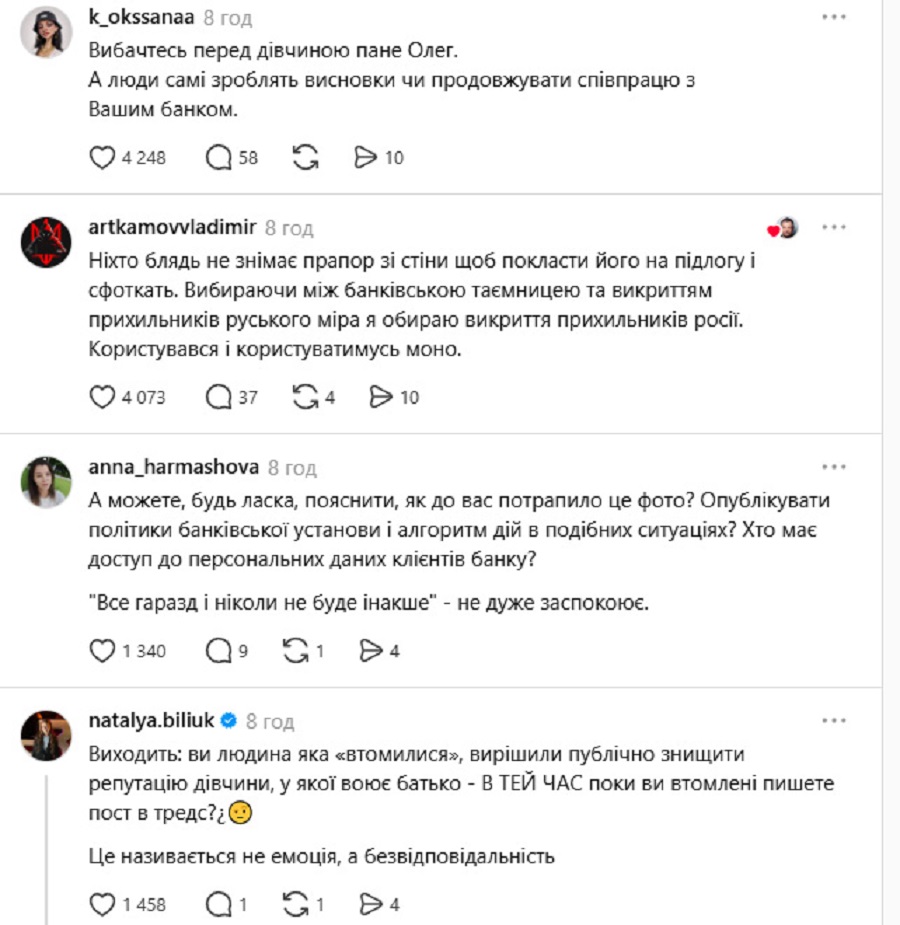Share the natalya.biliuk comment

coord(372,904)
